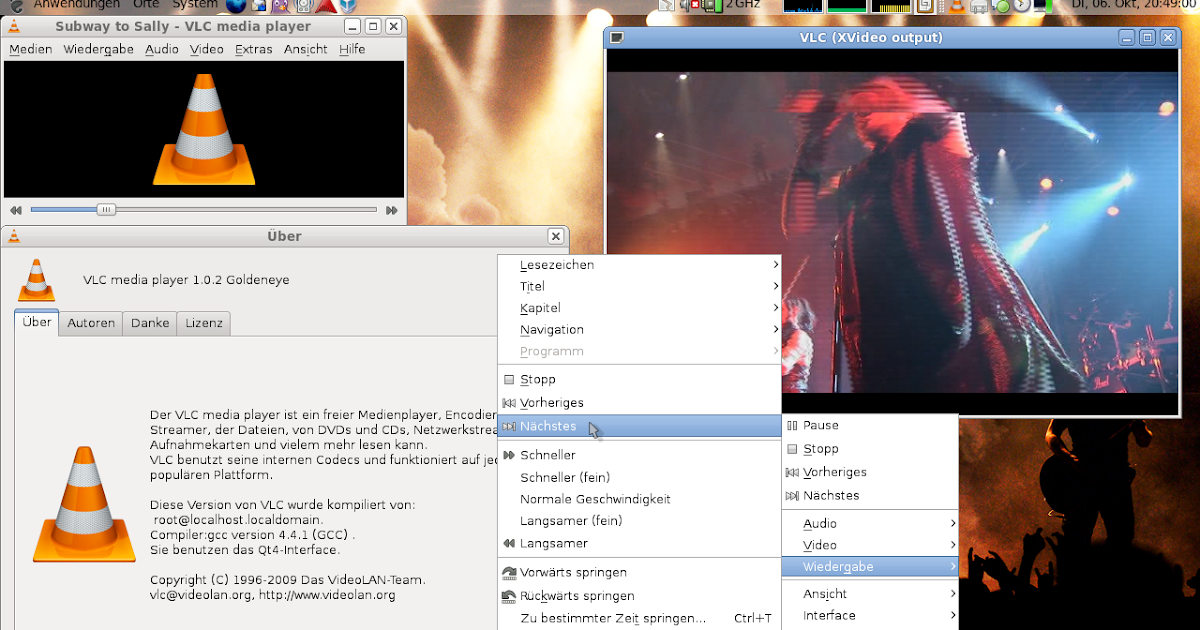Click Nächstes in the right-hand context menu
Image resolution: width=1200 pixels, height=630 pixels.
(870, 495)
